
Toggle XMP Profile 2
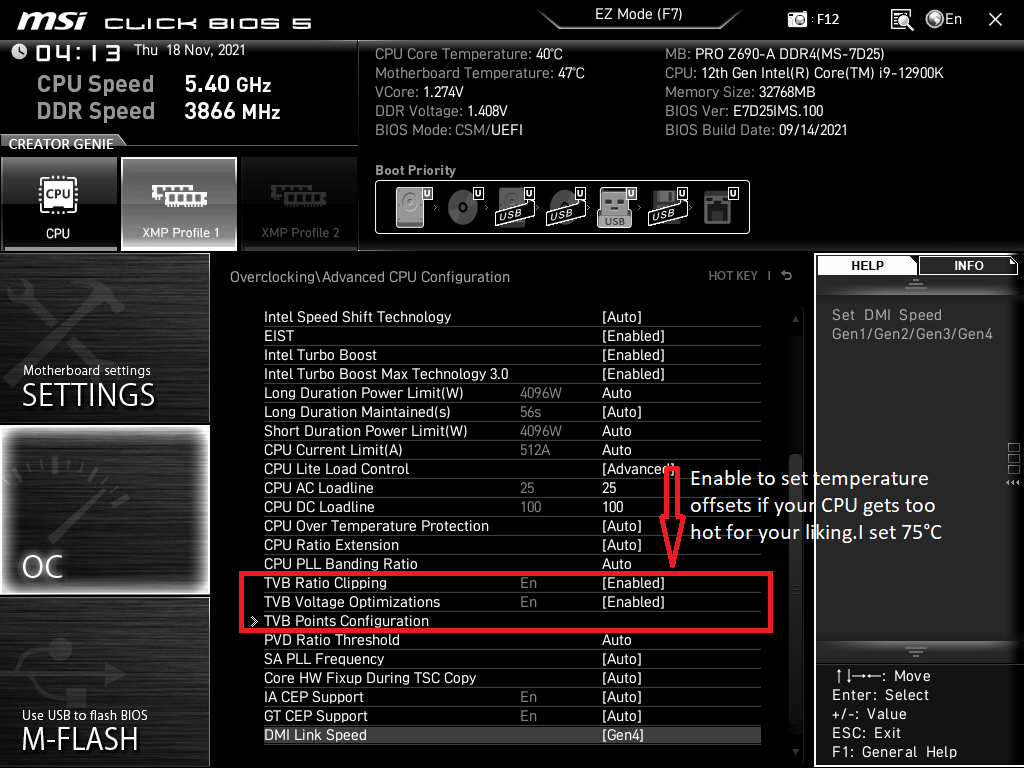point(300,204)
